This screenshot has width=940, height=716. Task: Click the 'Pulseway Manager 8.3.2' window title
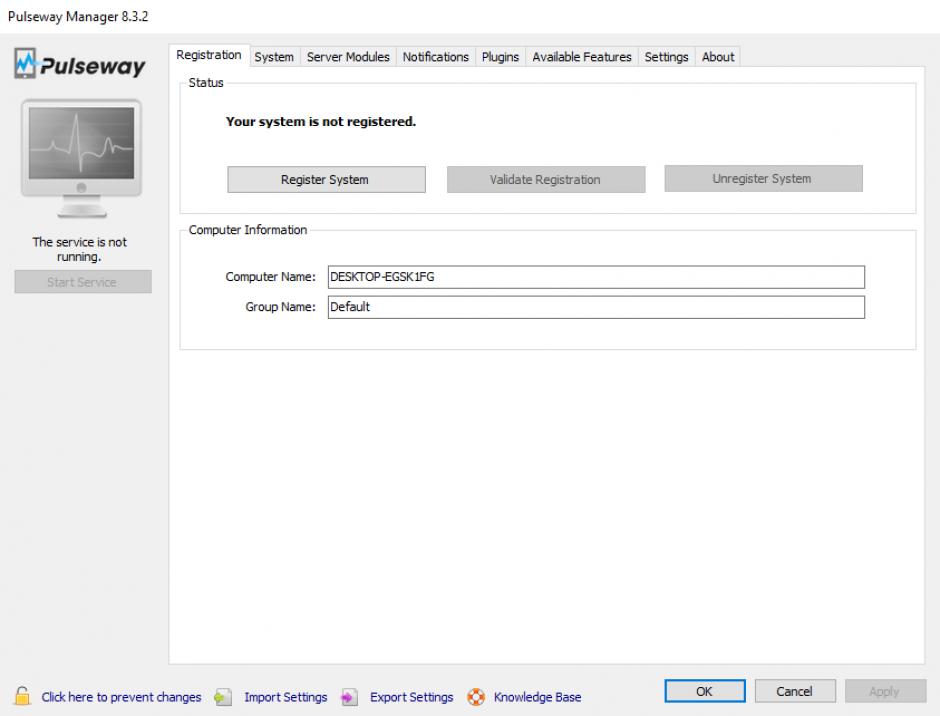[x=78, y=17]
